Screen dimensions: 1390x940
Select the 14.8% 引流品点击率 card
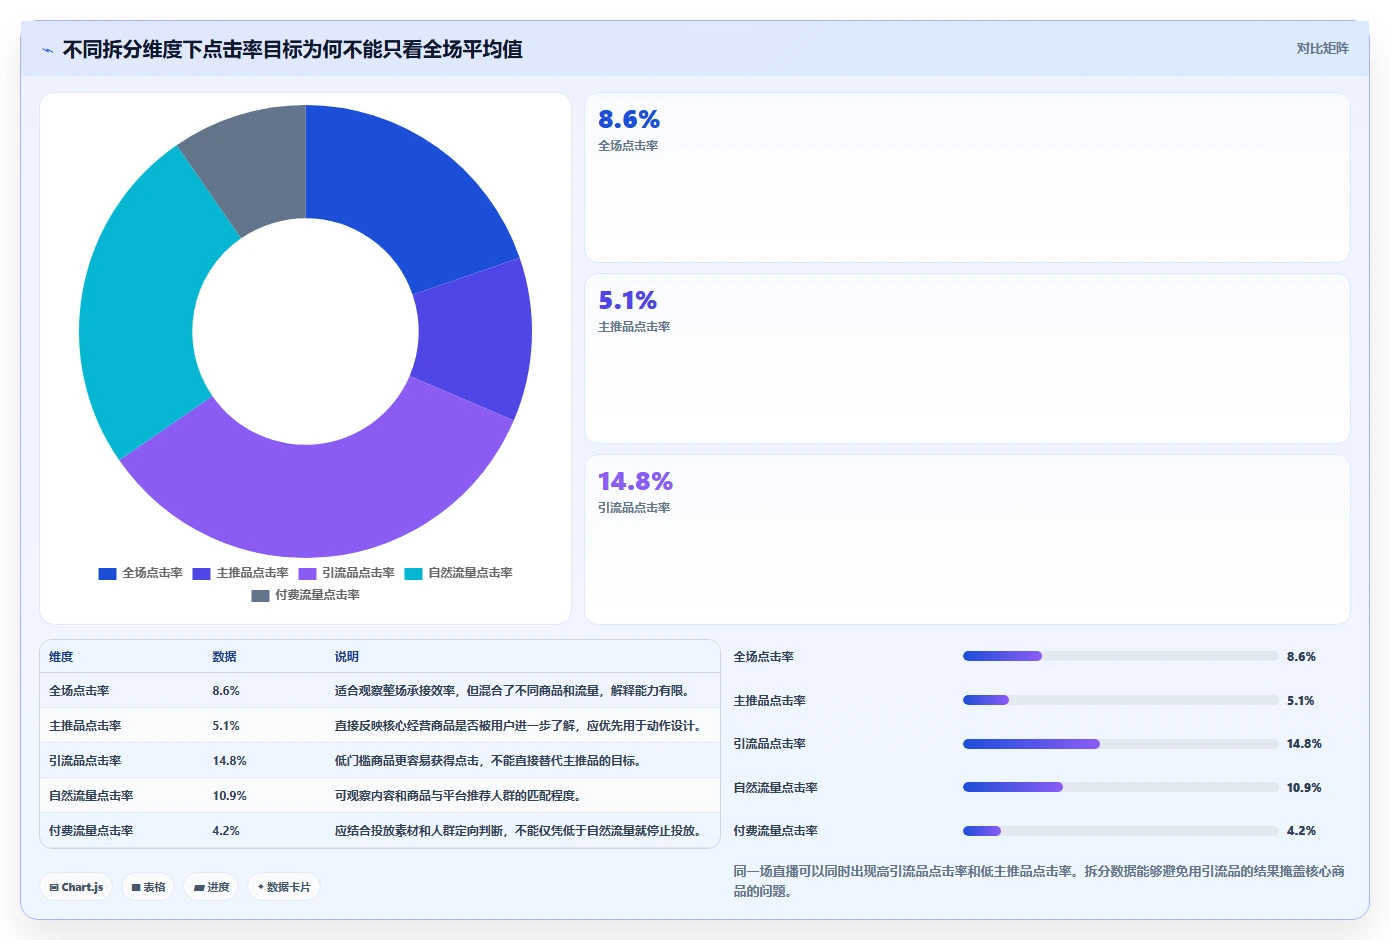click(967, 540)
